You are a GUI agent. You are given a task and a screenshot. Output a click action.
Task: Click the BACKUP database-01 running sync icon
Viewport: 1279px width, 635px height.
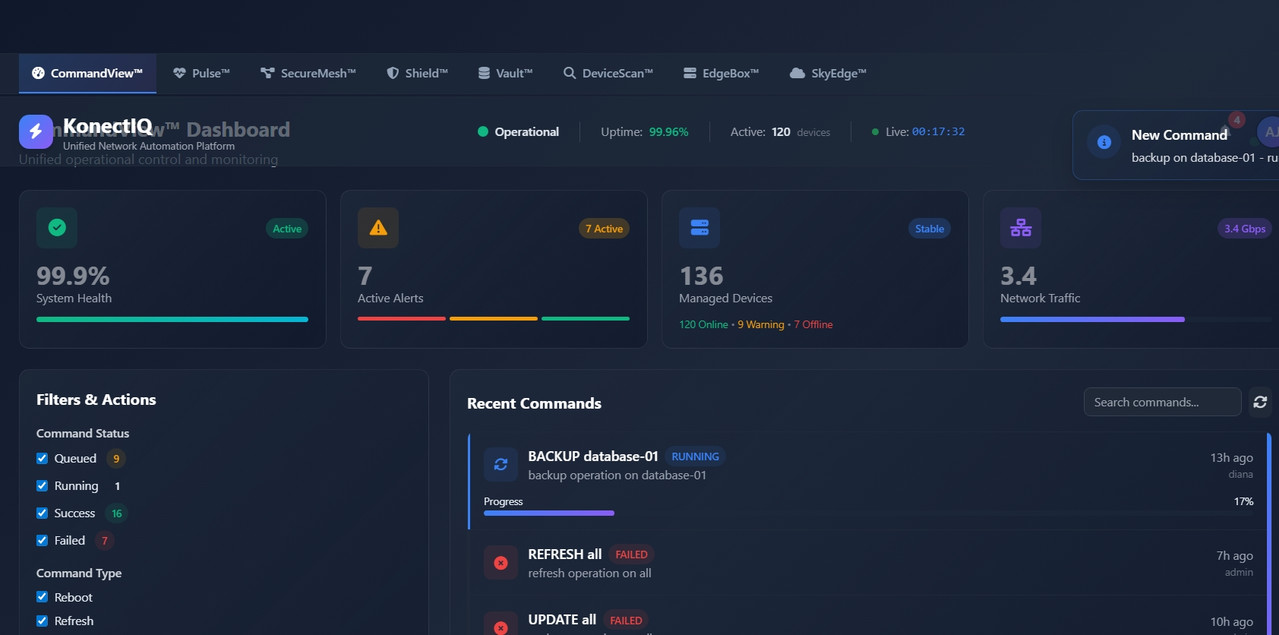(x=501, y=464)
